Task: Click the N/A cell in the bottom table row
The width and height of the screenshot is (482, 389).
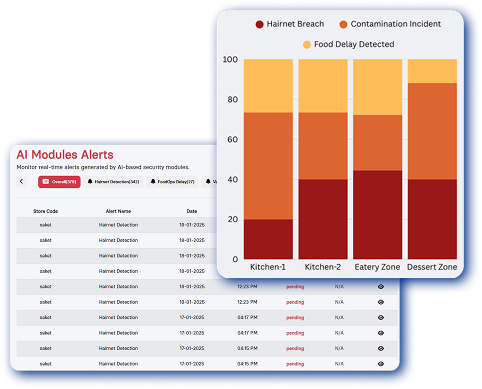Action: (x=339, y=364)
